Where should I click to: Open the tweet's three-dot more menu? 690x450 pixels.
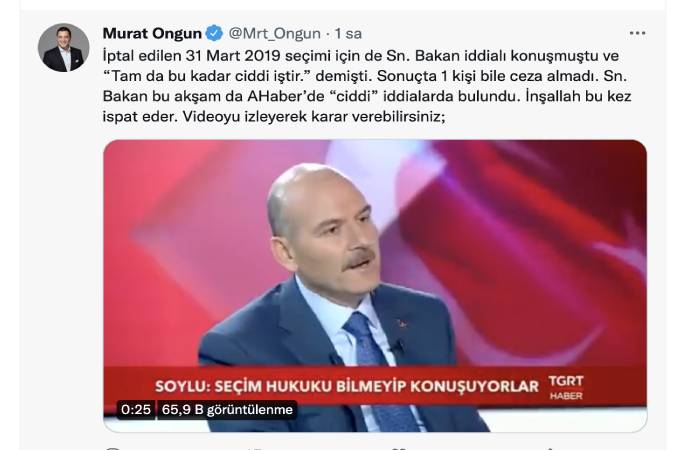(x=637, y=33)
